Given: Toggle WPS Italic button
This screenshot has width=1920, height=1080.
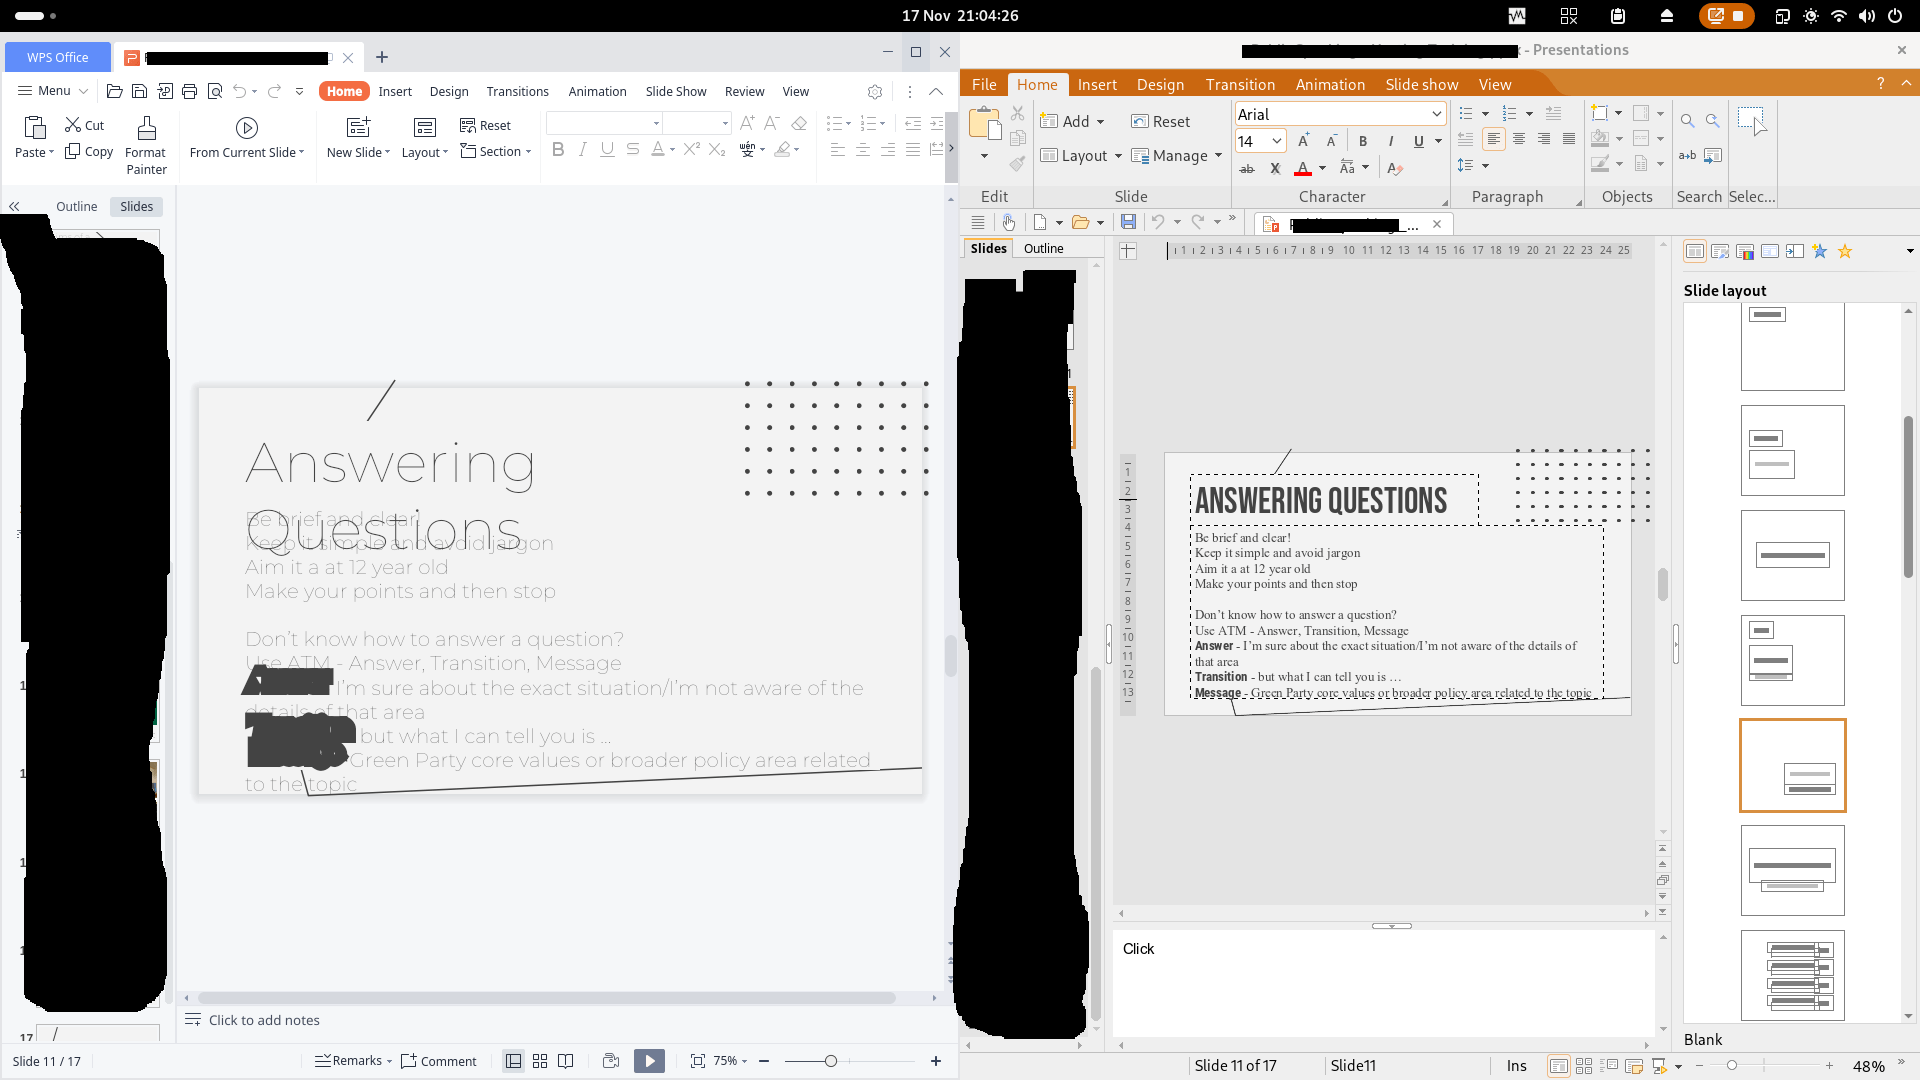Looking at the screenshot, I should (x=583, y=149).
